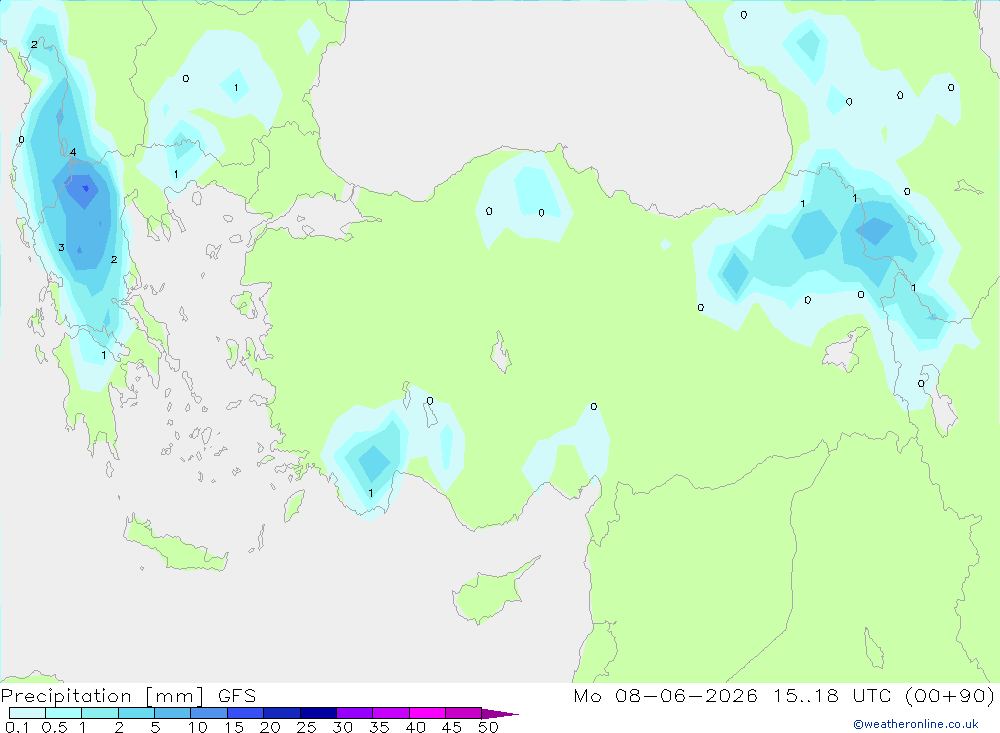Click the '50' legend scale label
The height and width of the screenshot is (733, 1000).
click(489, 727)
